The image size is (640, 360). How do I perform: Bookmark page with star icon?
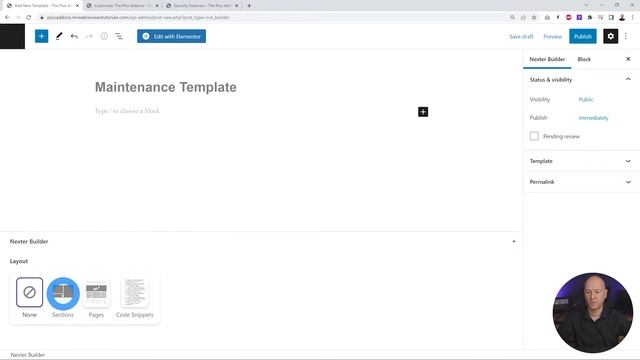[x=534, y=18]
